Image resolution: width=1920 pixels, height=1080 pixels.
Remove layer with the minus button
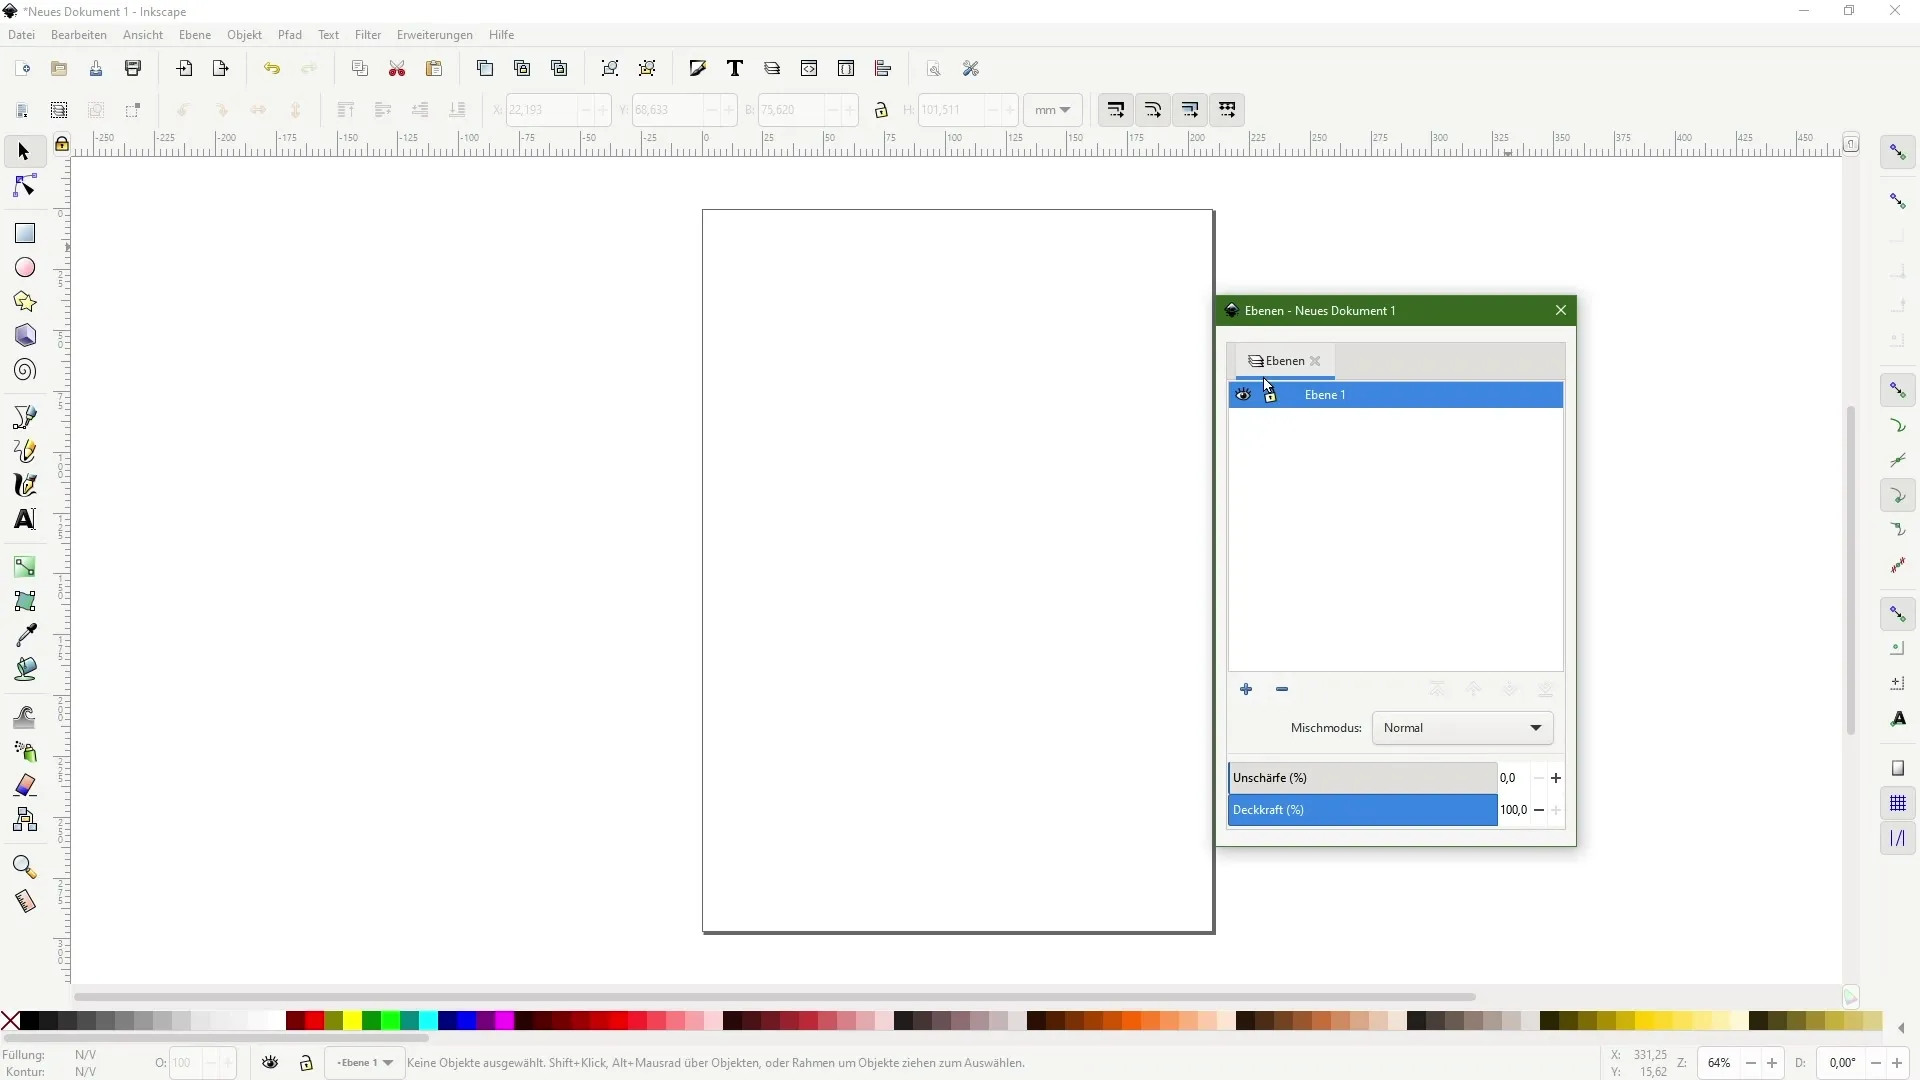(x=1282, y=690)
